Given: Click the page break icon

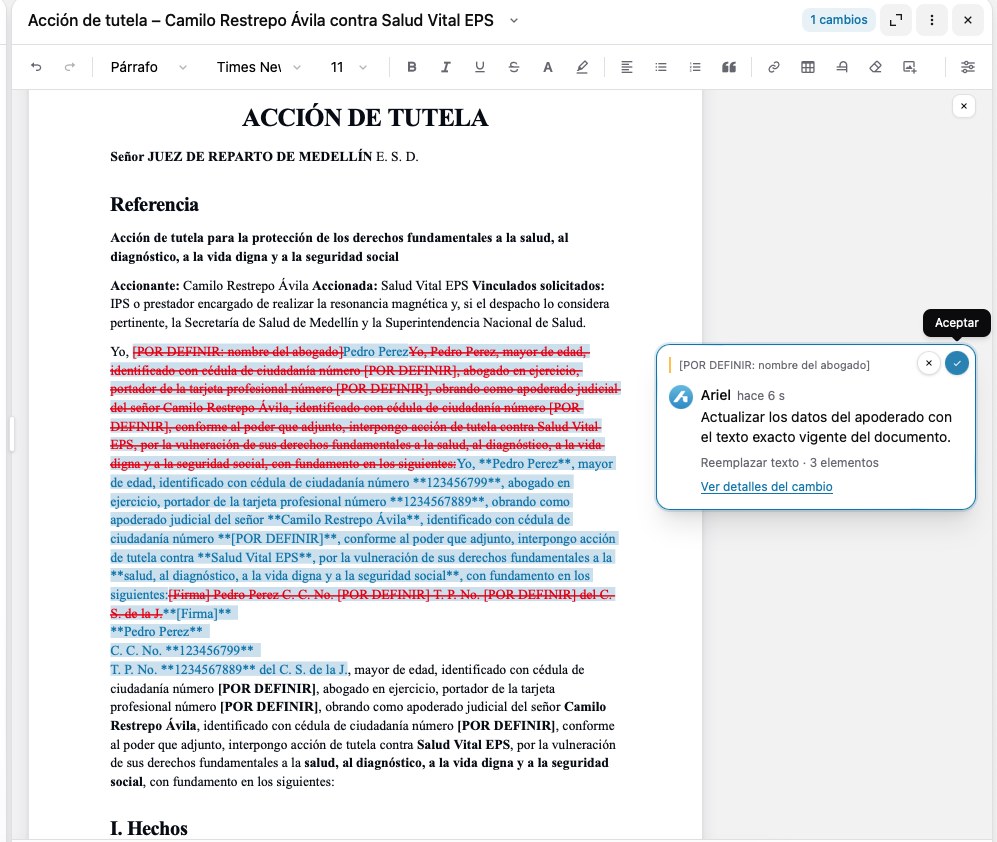Looking at the screenshot, I should [x=842, y=67].
